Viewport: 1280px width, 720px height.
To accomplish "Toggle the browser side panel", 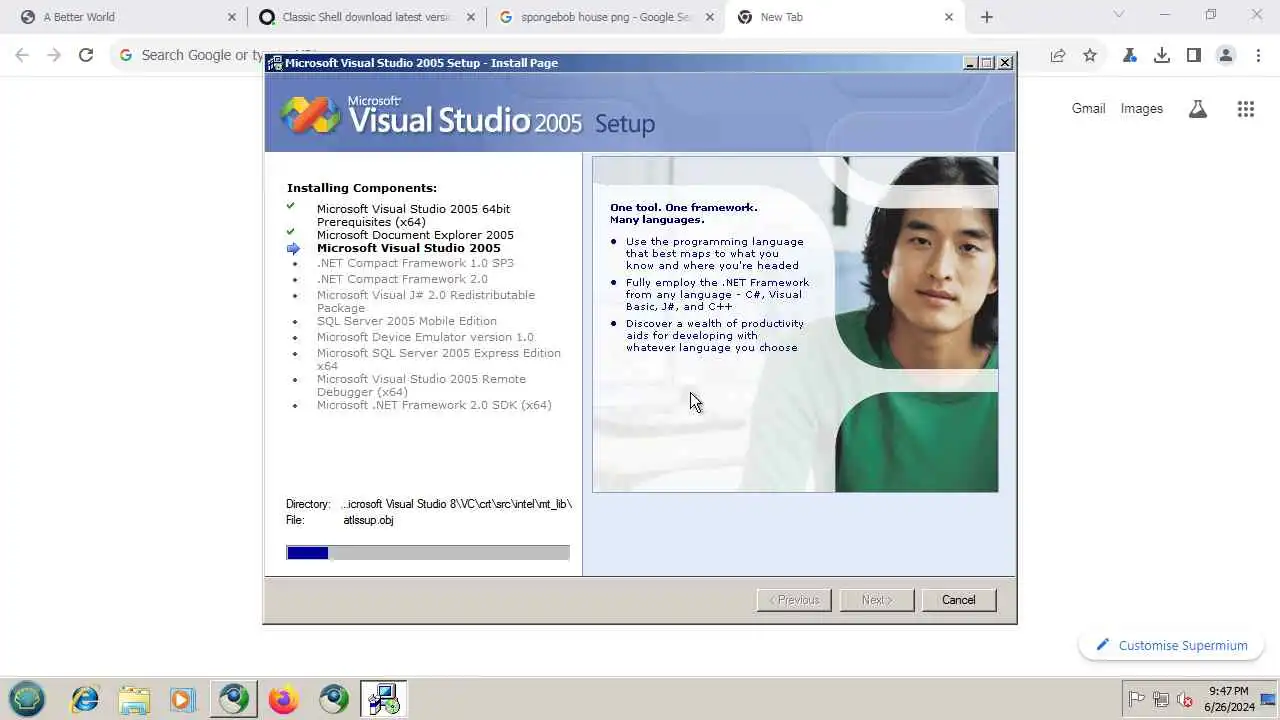I will click(x=1194, y=56).
